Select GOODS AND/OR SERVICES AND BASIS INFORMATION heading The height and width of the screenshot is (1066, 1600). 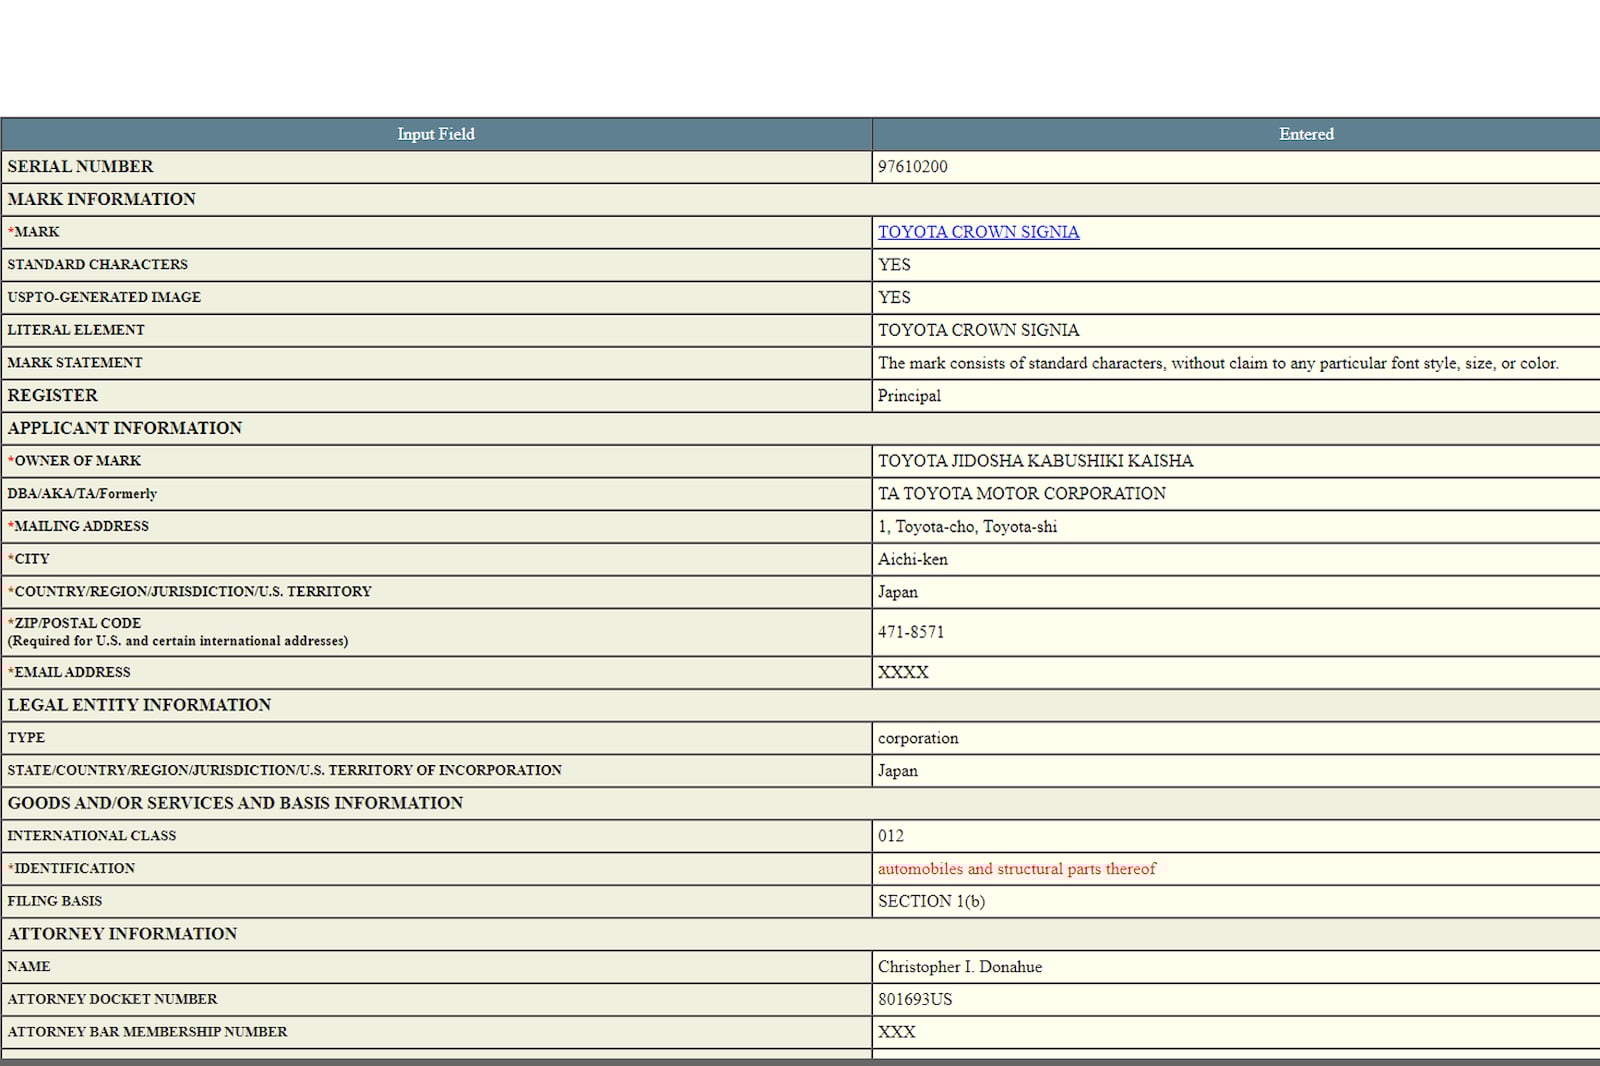click(x=235, y=803)
